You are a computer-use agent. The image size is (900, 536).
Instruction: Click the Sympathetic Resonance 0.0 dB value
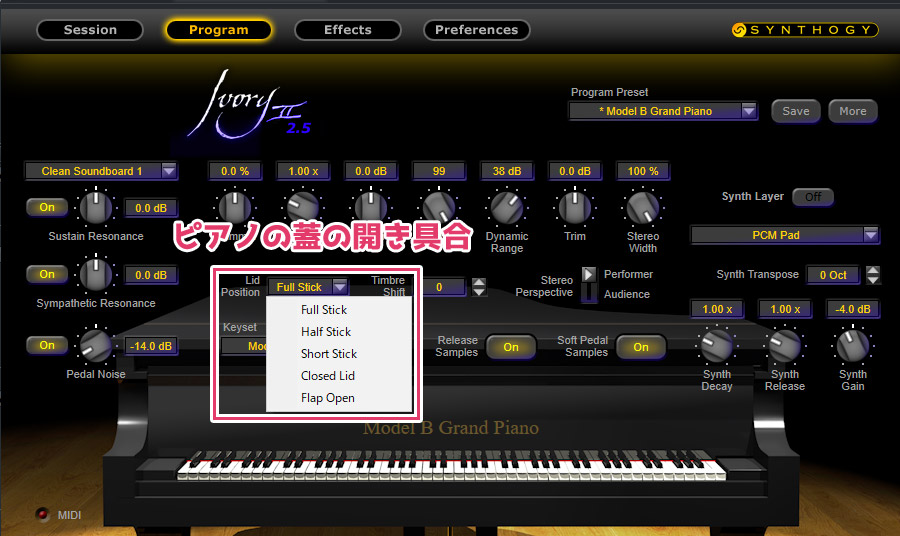151,275
